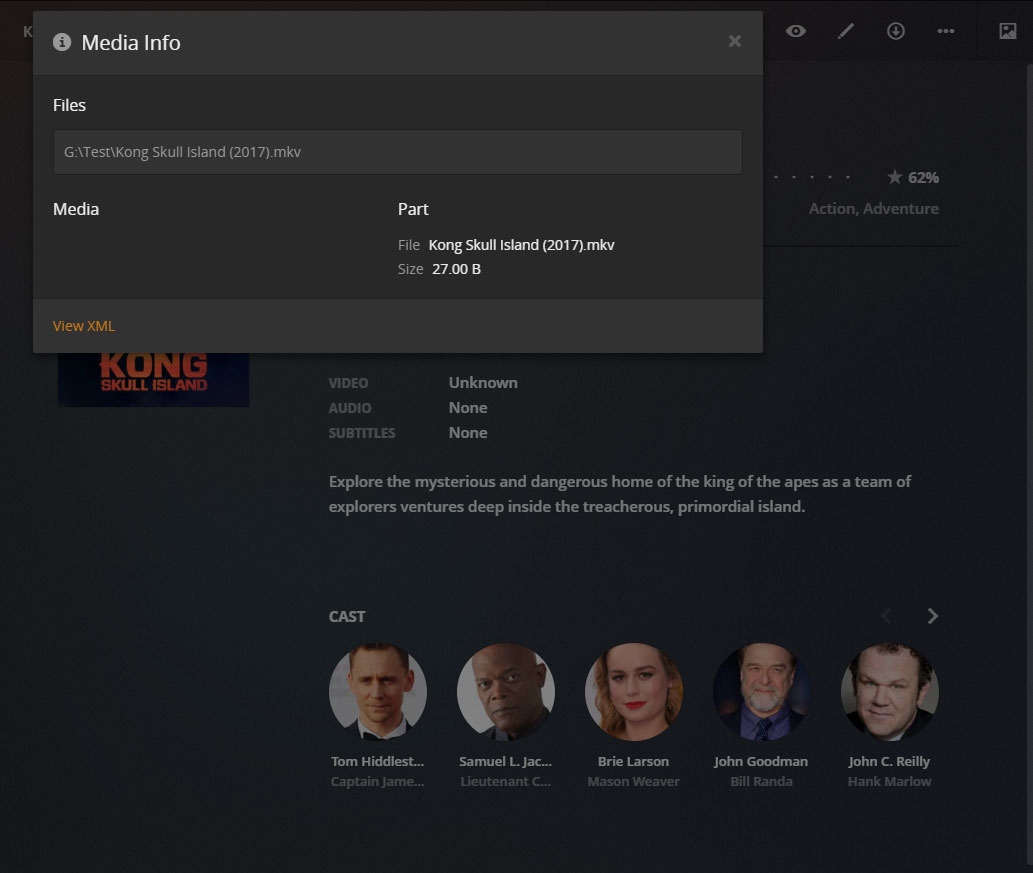Click the download circle arrow icon

tap(895, 31)
